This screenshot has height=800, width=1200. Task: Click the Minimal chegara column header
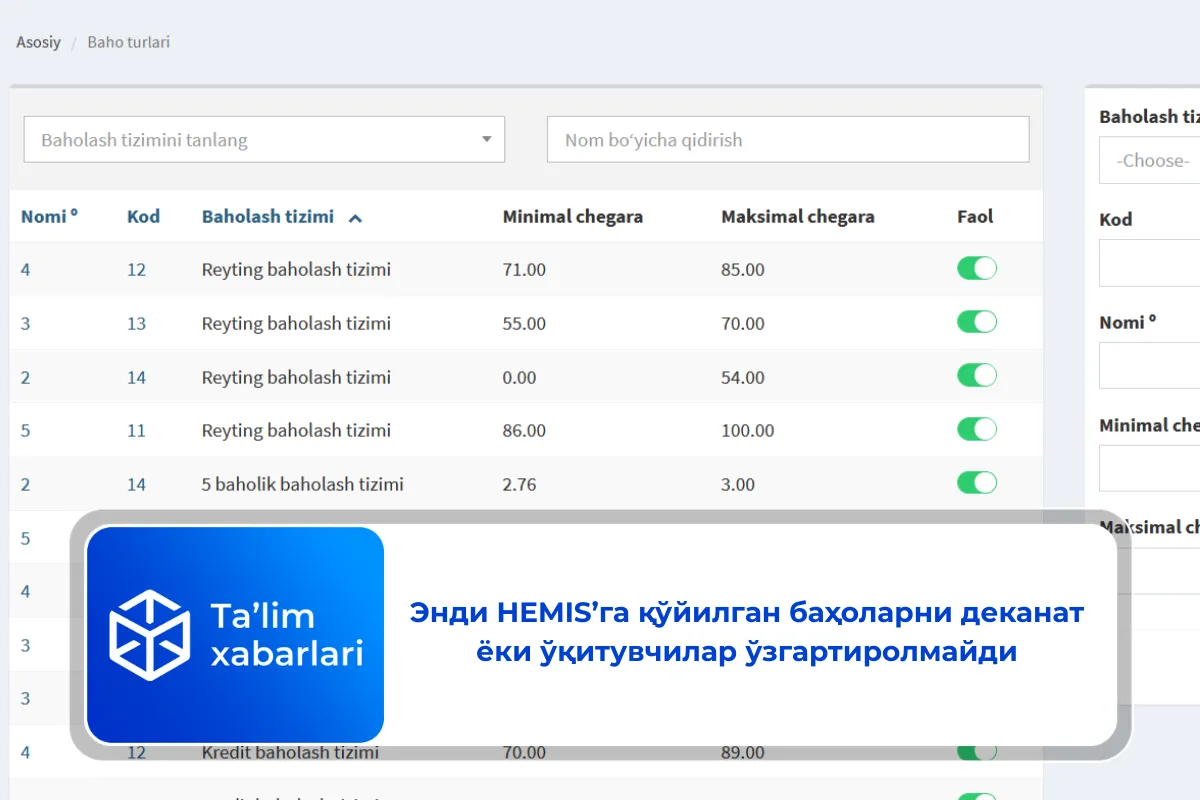(x=573, y=216)
